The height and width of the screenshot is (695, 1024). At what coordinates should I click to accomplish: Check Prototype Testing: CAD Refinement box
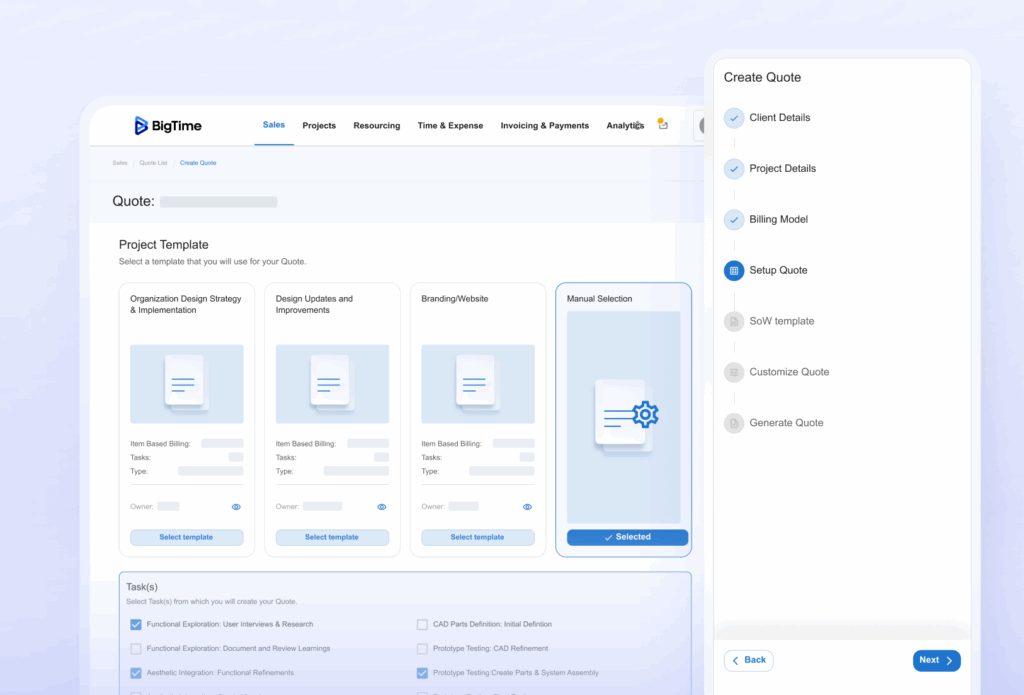click(422, 649)
